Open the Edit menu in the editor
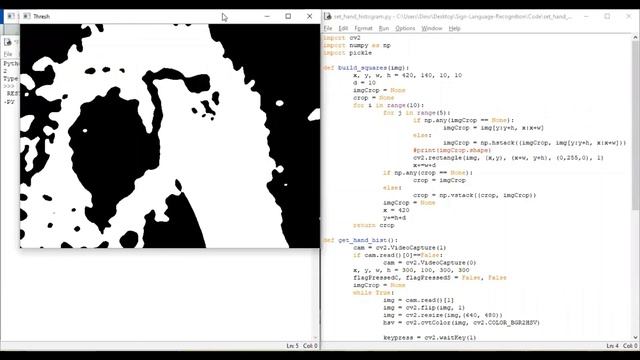This screenshot has height=360, width=640. [343, 28]
